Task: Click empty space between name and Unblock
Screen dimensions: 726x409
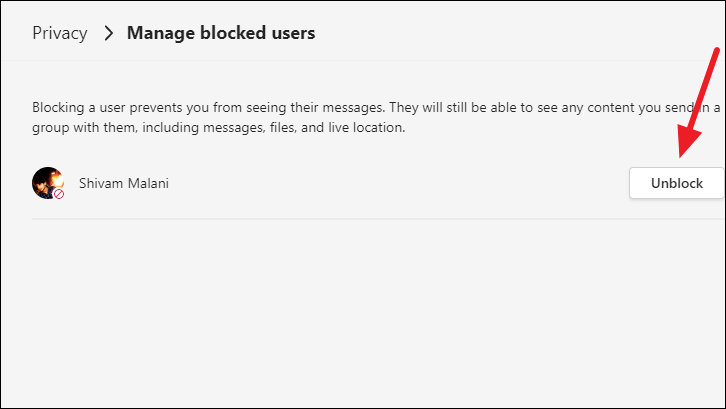Action: [398, 183]
